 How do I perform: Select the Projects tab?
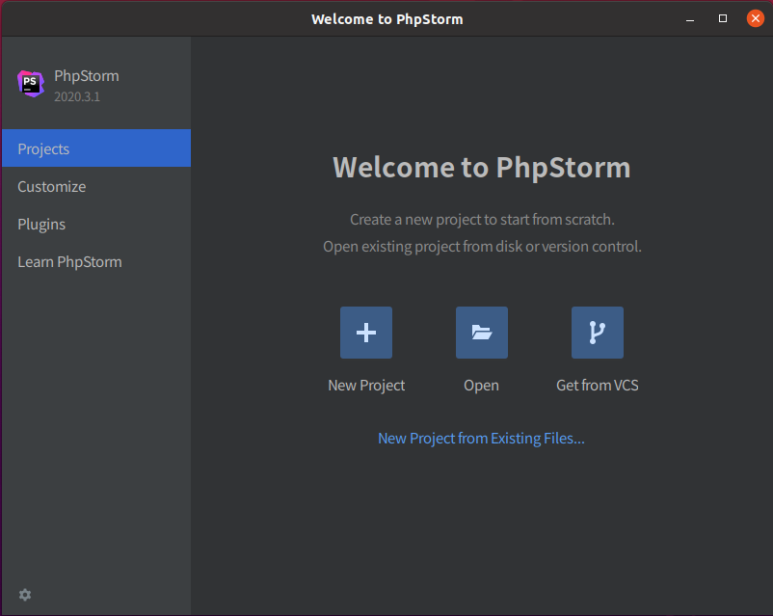(96, 148)
